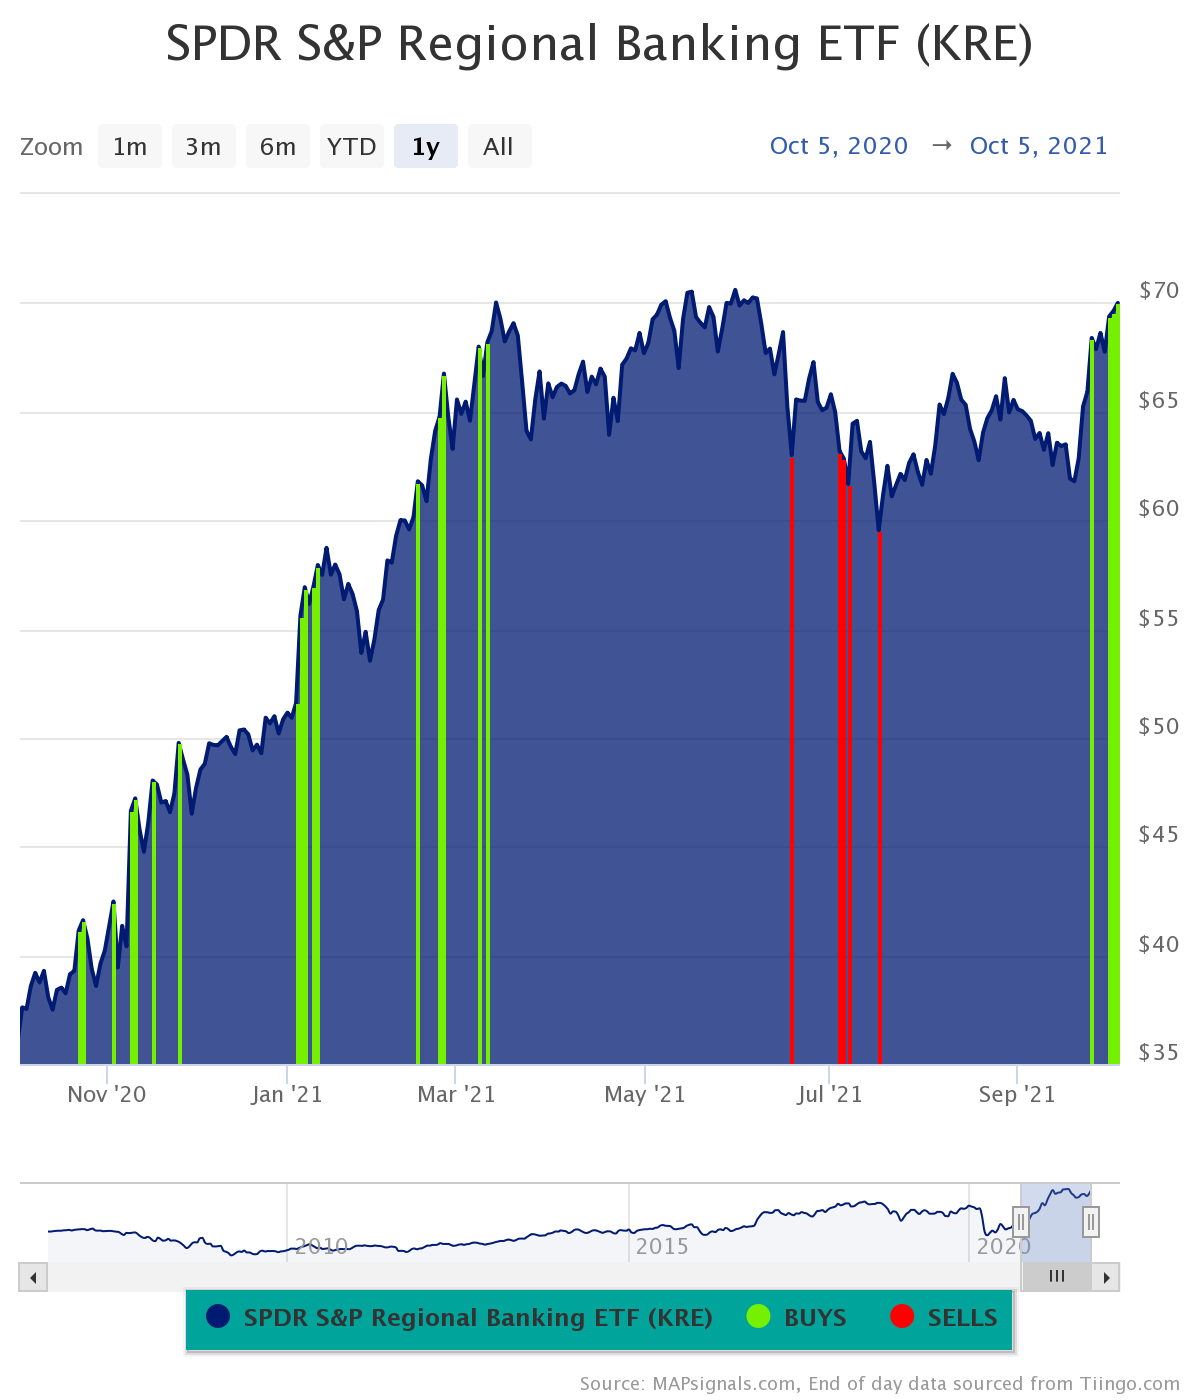Click the $35 y-axis label

pyautogui.click(x=1159, y=1052)
